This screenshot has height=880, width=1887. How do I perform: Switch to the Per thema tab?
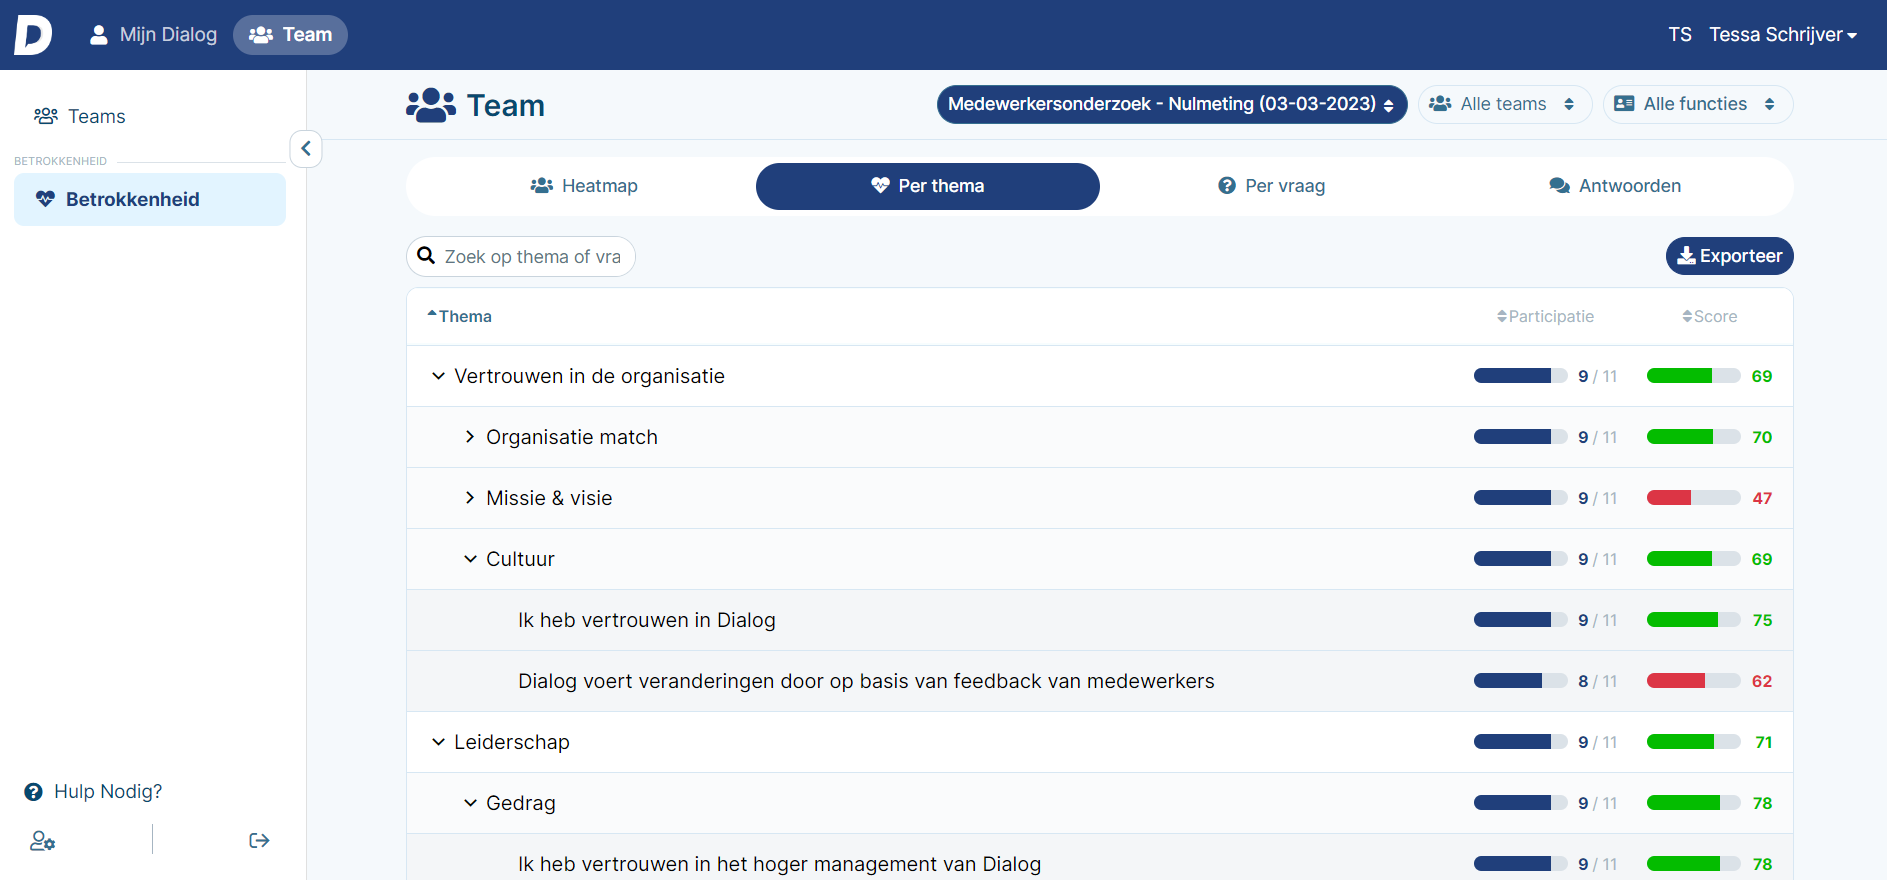coord(928,186)
